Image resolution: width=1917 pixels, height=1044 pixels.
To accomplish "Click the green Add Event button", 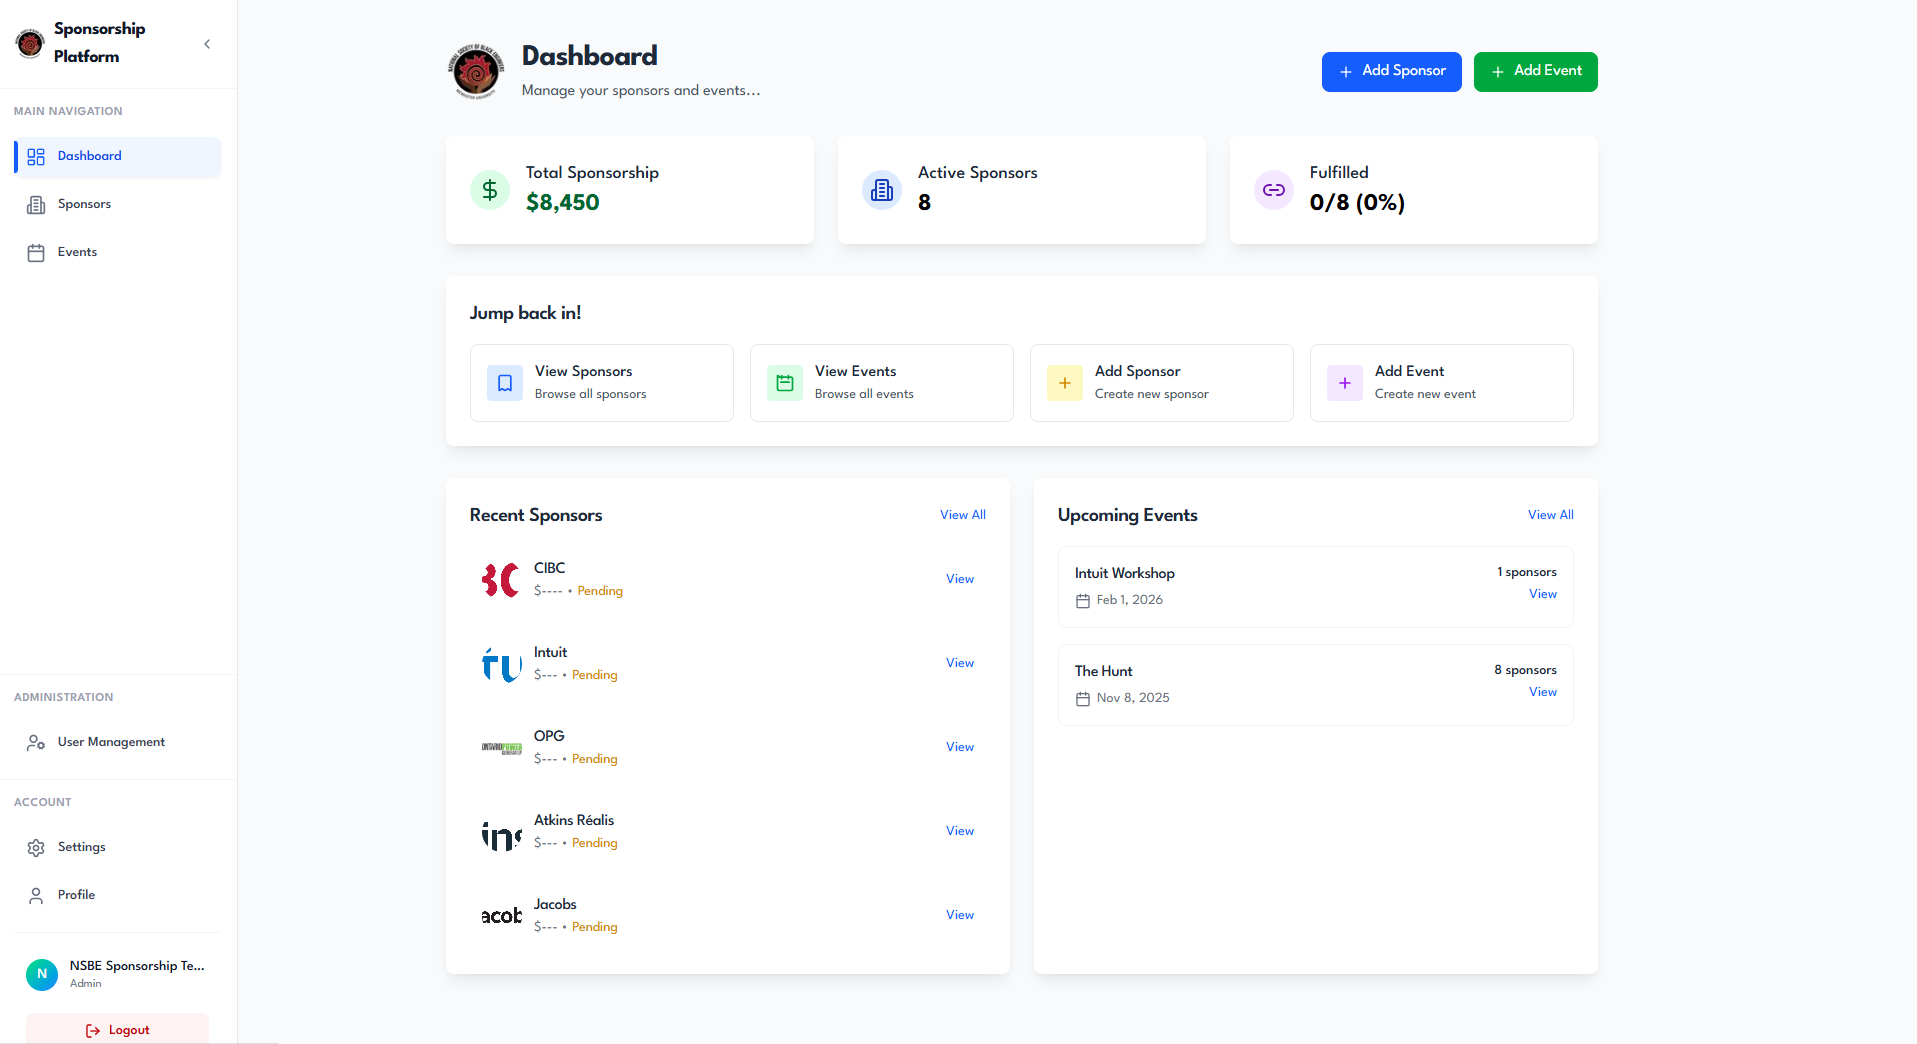I will [1535, 72].
